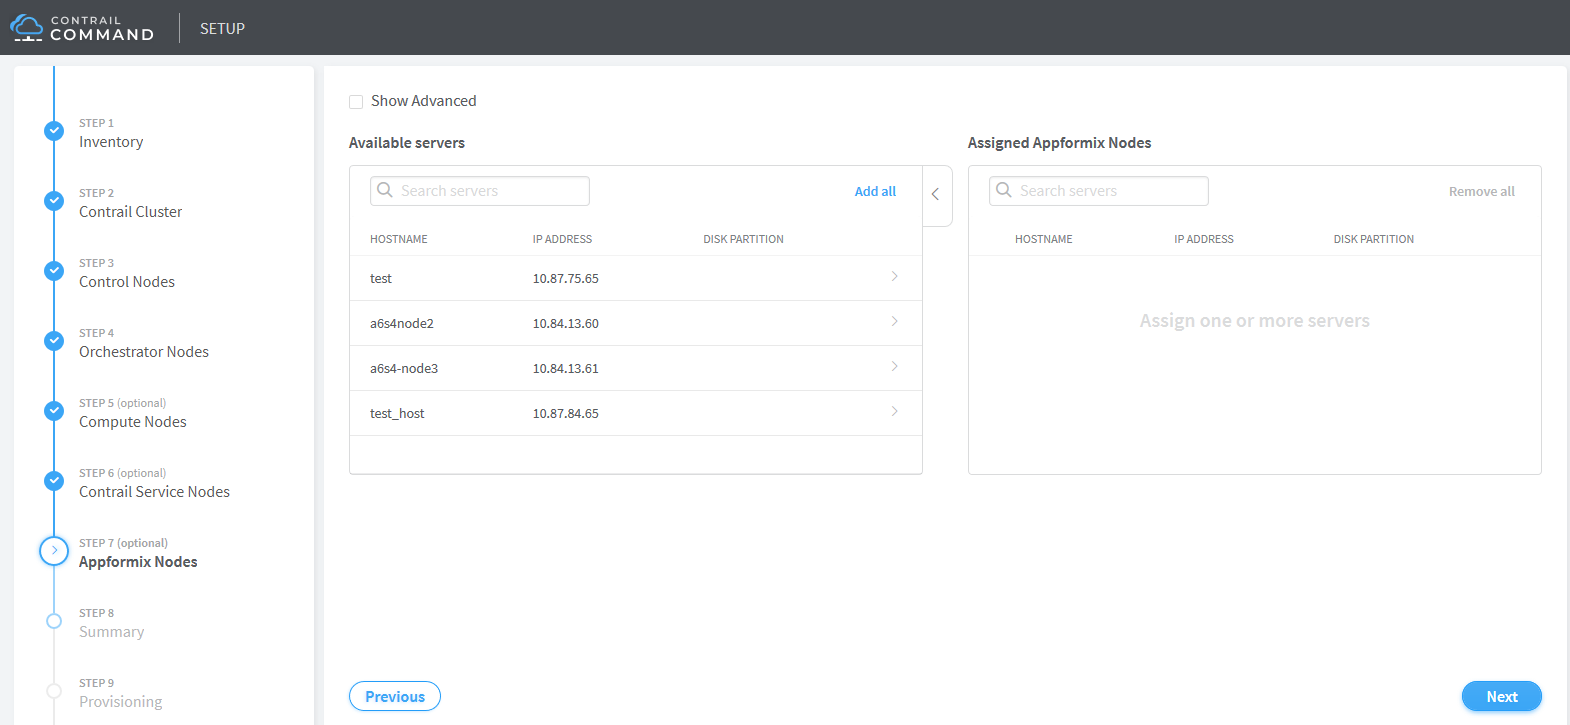The height and width of the screenshot is (725, 1570).
Task: Enable the Show Advanced checkbox
Action: click(x=356, y=102)
